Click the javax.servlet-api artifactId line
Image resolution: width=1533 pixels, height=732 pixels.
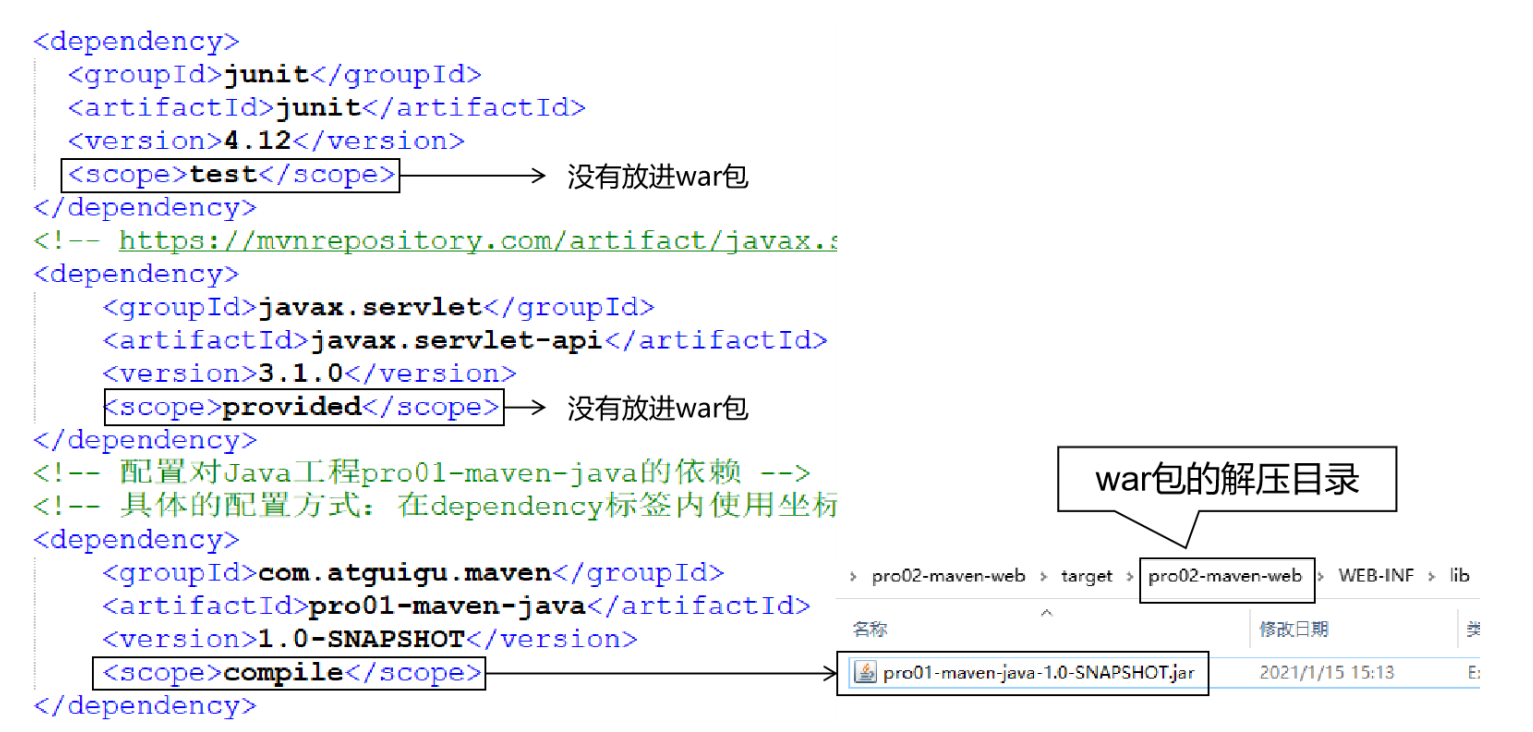coord(465,340)
